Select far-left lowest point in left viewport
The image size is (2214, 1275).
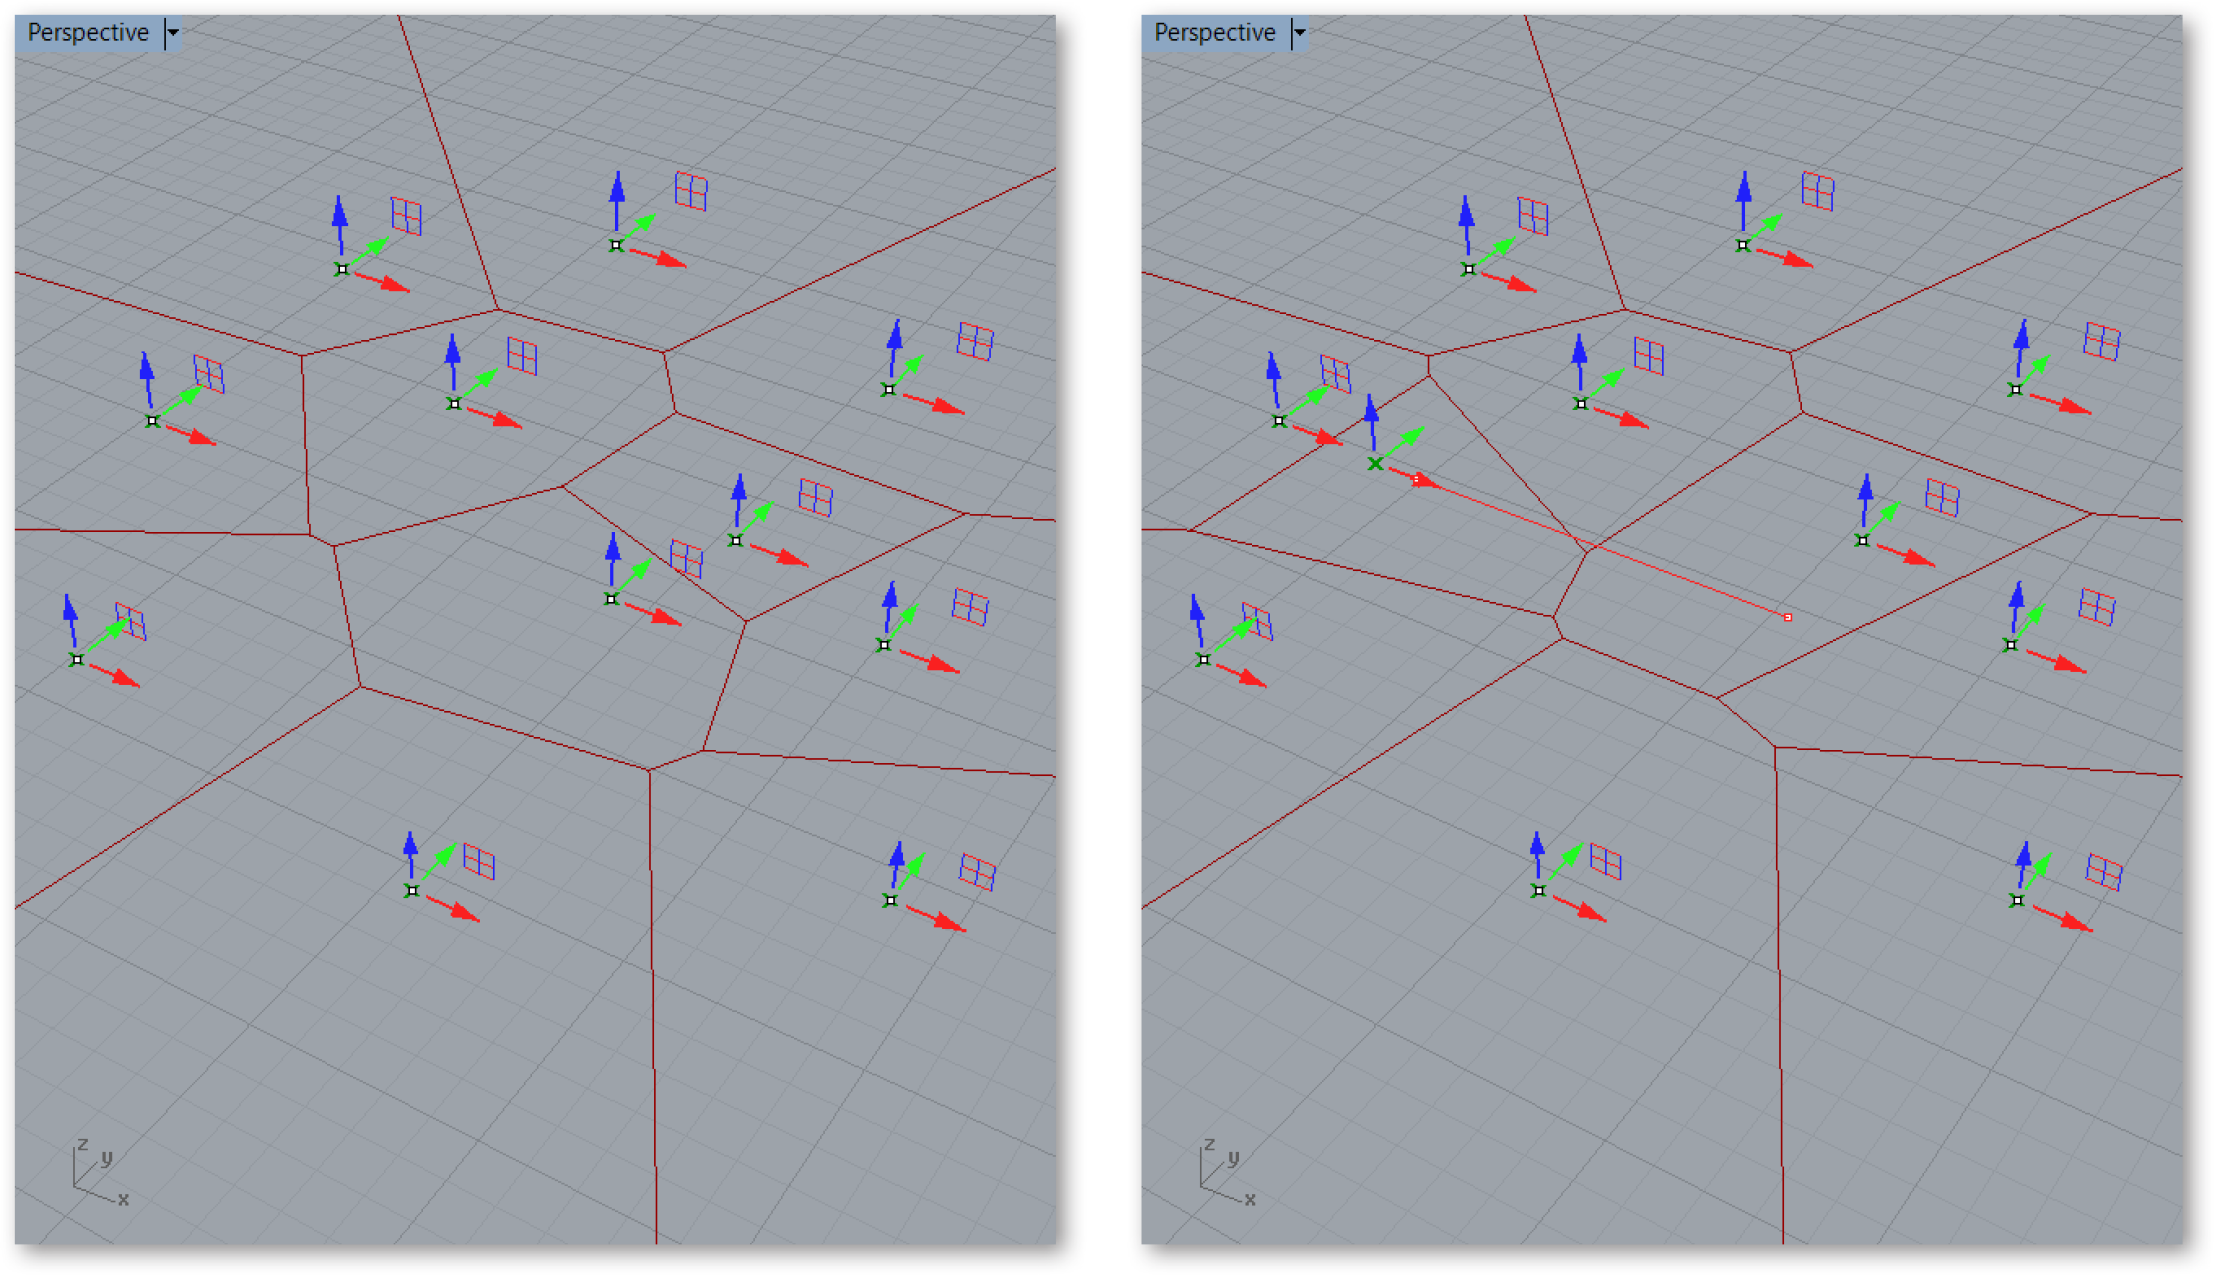[x=77, y=660]
